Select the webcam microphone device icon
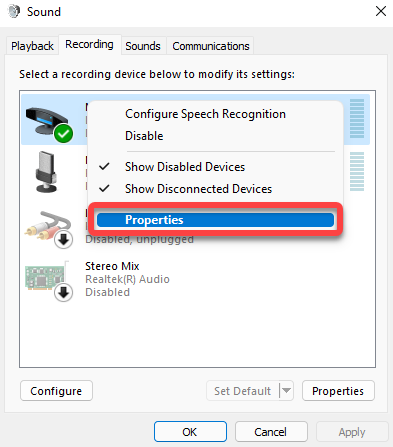This screenshot has width=393, height=447. click(x=48, y=121)
